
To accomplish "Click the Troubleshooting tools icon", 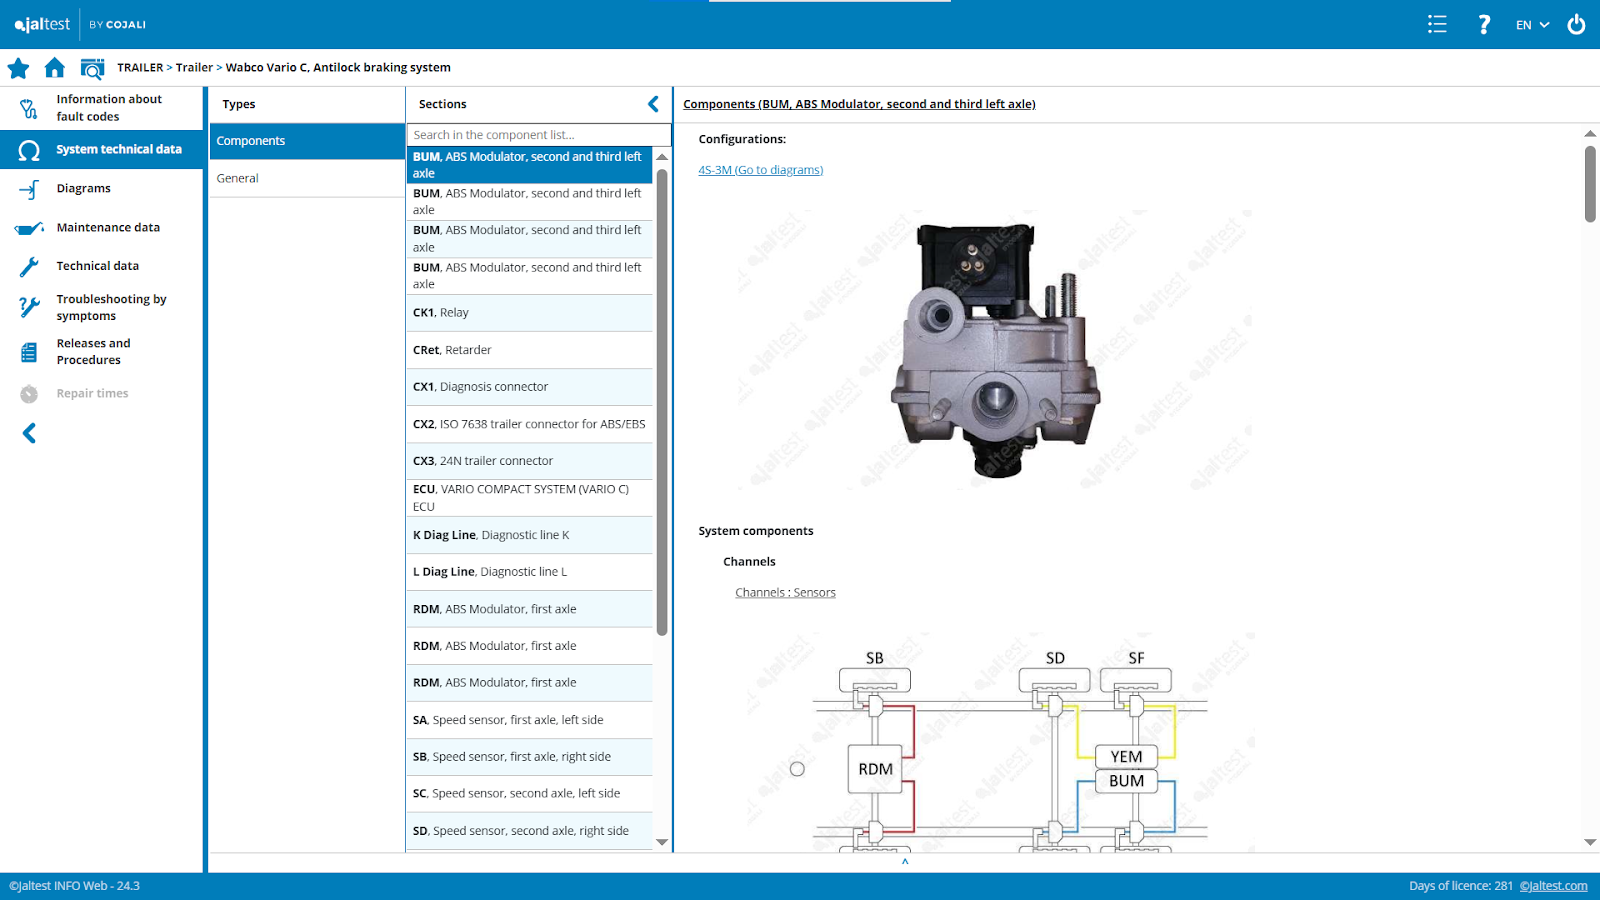I will pos(29,307).
